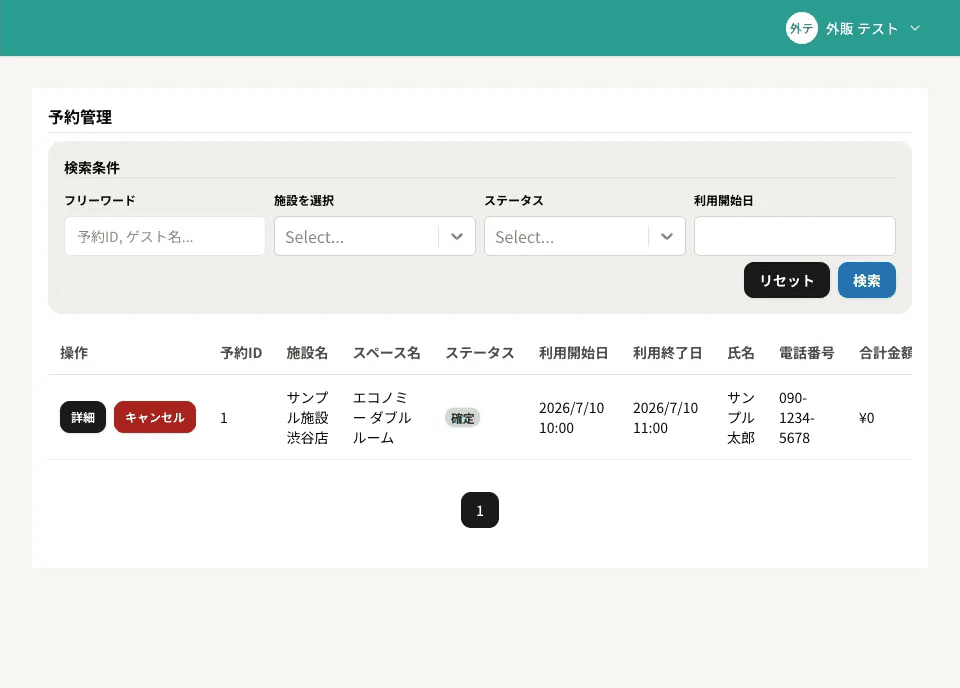Viewport: 960px width, 688px height.
Task: Open the ステータス Select dropdown
Action: coord(585,236)
